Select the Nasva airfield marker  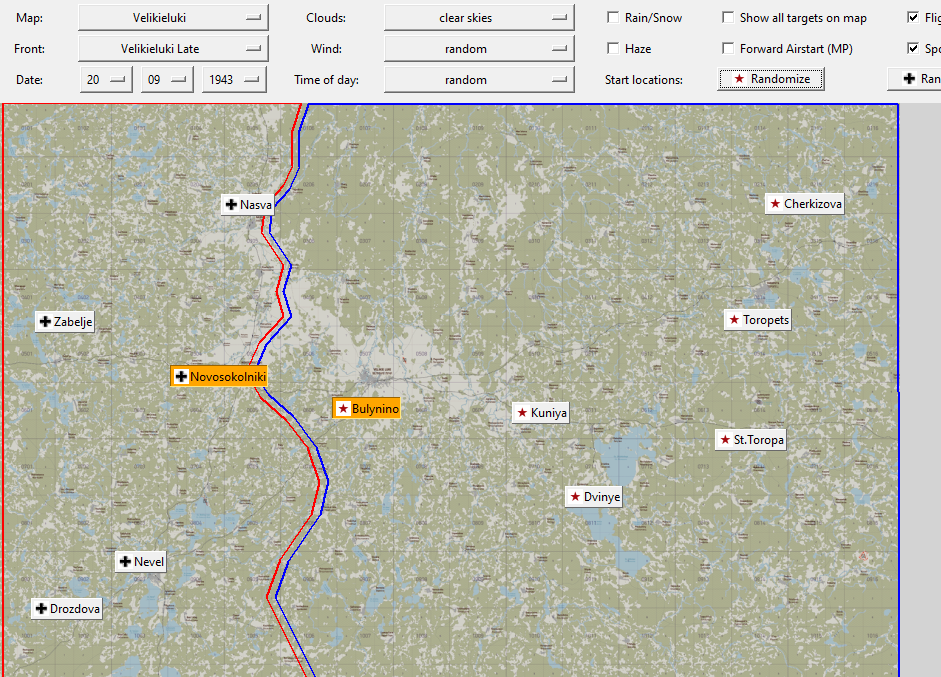[x=248, y=205]
